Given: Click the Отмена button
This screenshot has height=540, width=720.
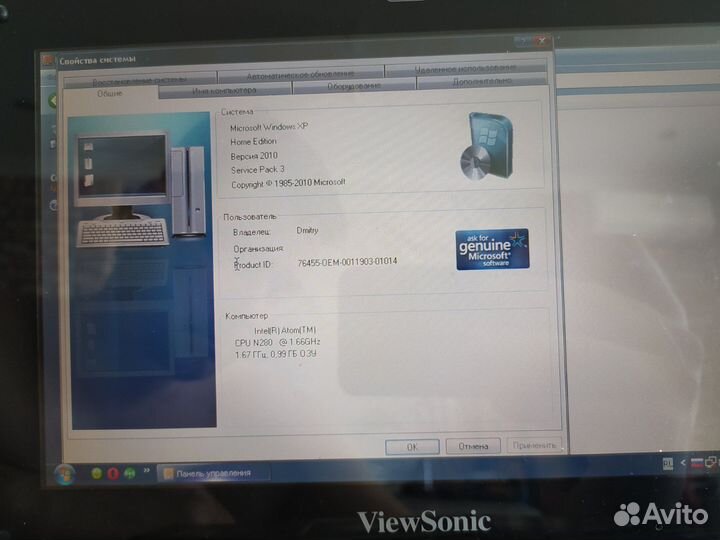Looking at the screenshot, I should point(466,446).
